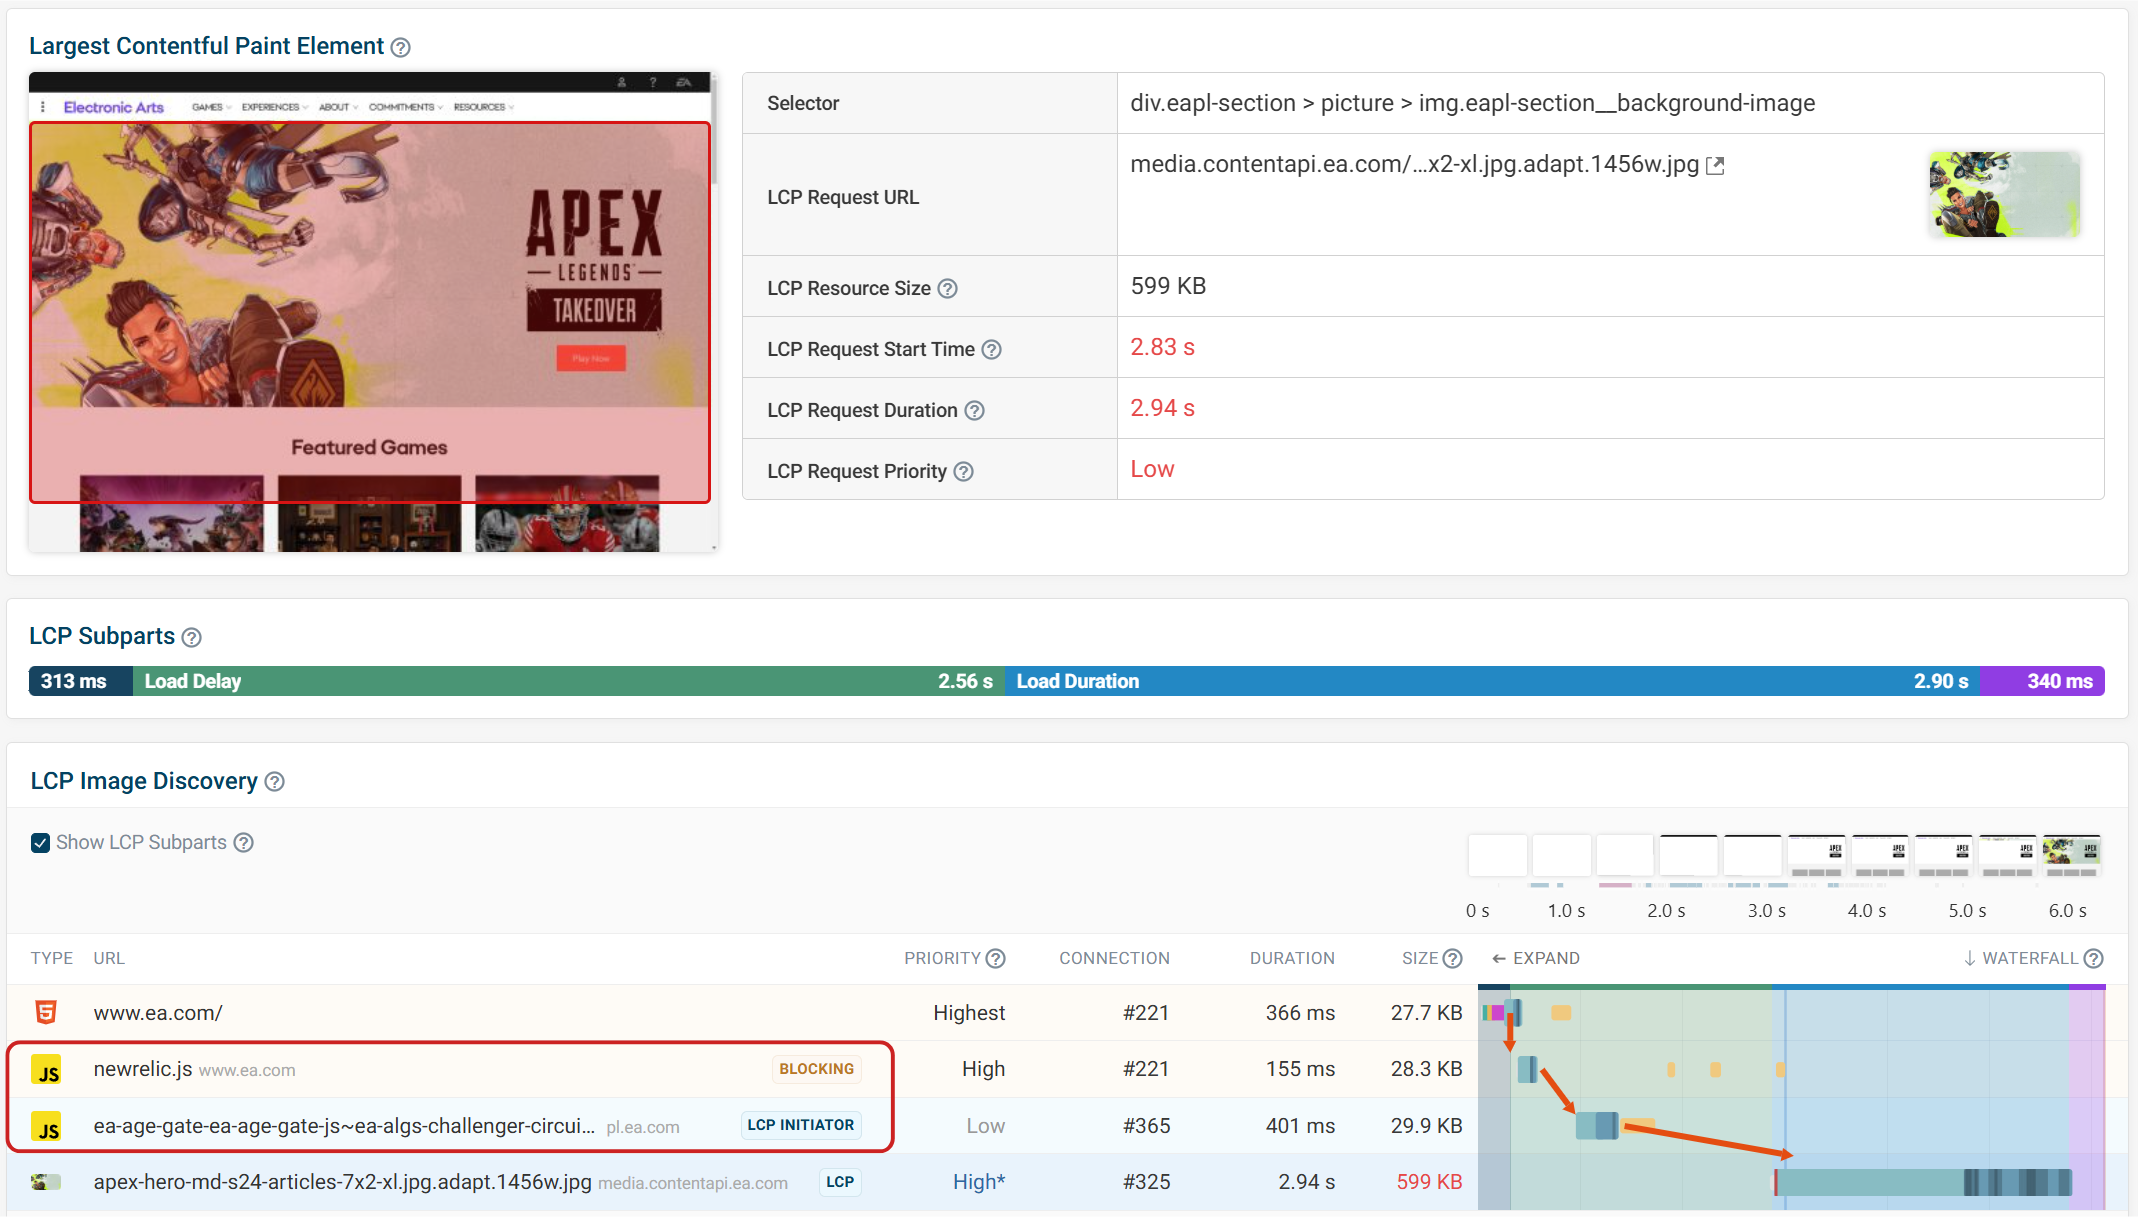Open help icon next to WATERFALL
The height and width of the screenshot is (1217, 2138).
tap(2094, 959)
